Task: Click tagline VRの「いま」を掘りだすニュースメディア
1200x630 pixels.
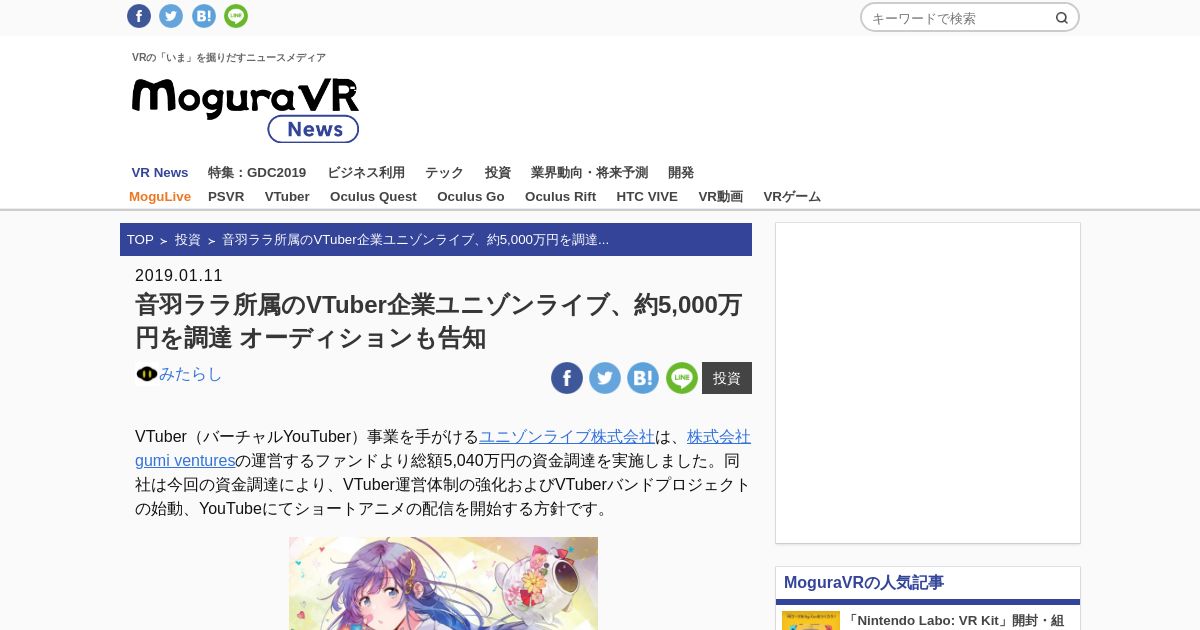Action: point(229,58)
